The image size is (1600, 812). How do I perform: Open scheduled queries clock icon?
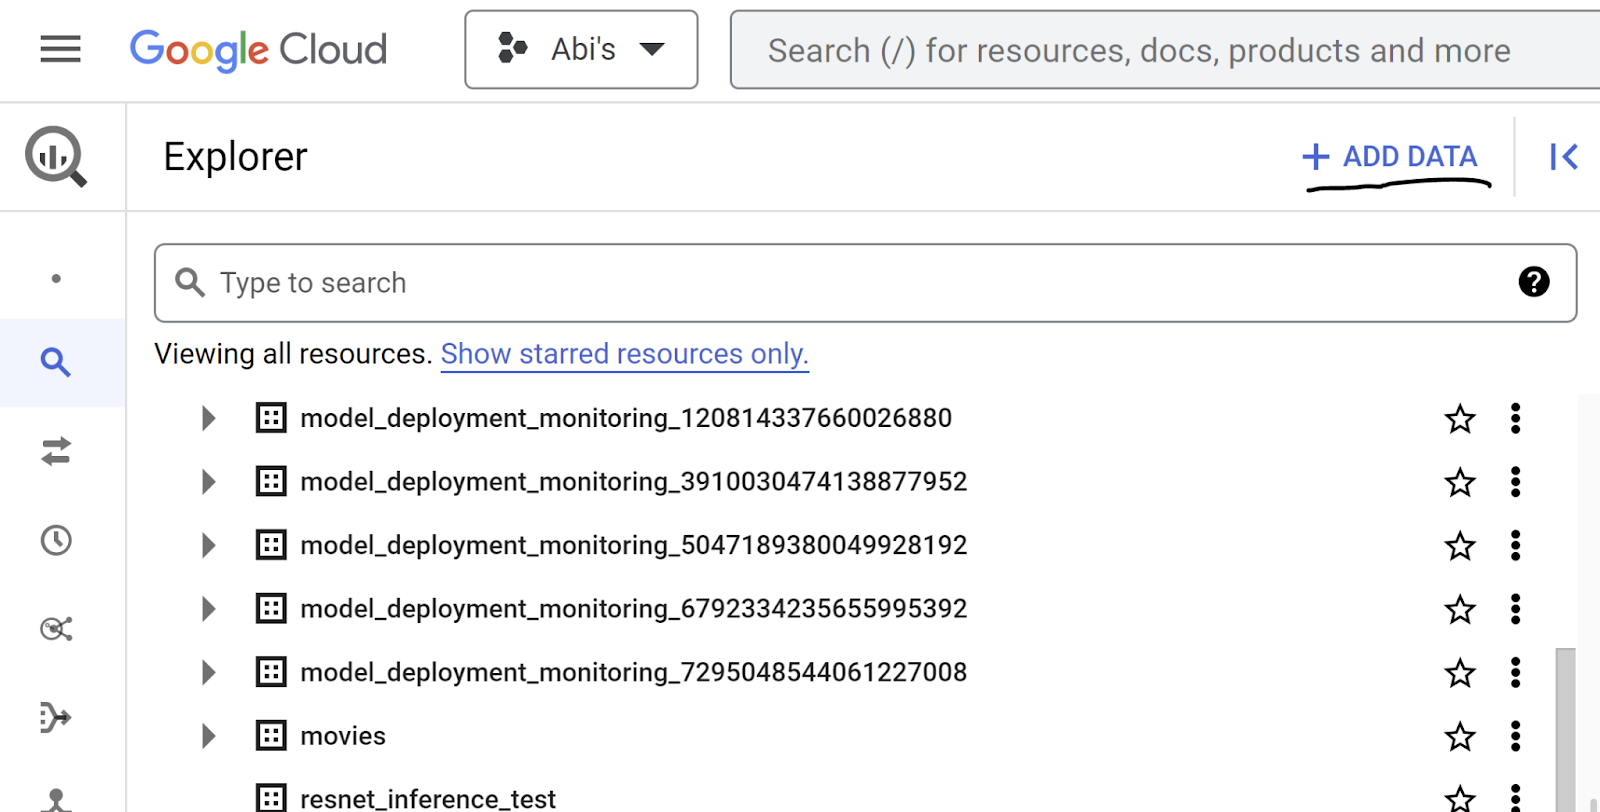(x=56, y=541)
